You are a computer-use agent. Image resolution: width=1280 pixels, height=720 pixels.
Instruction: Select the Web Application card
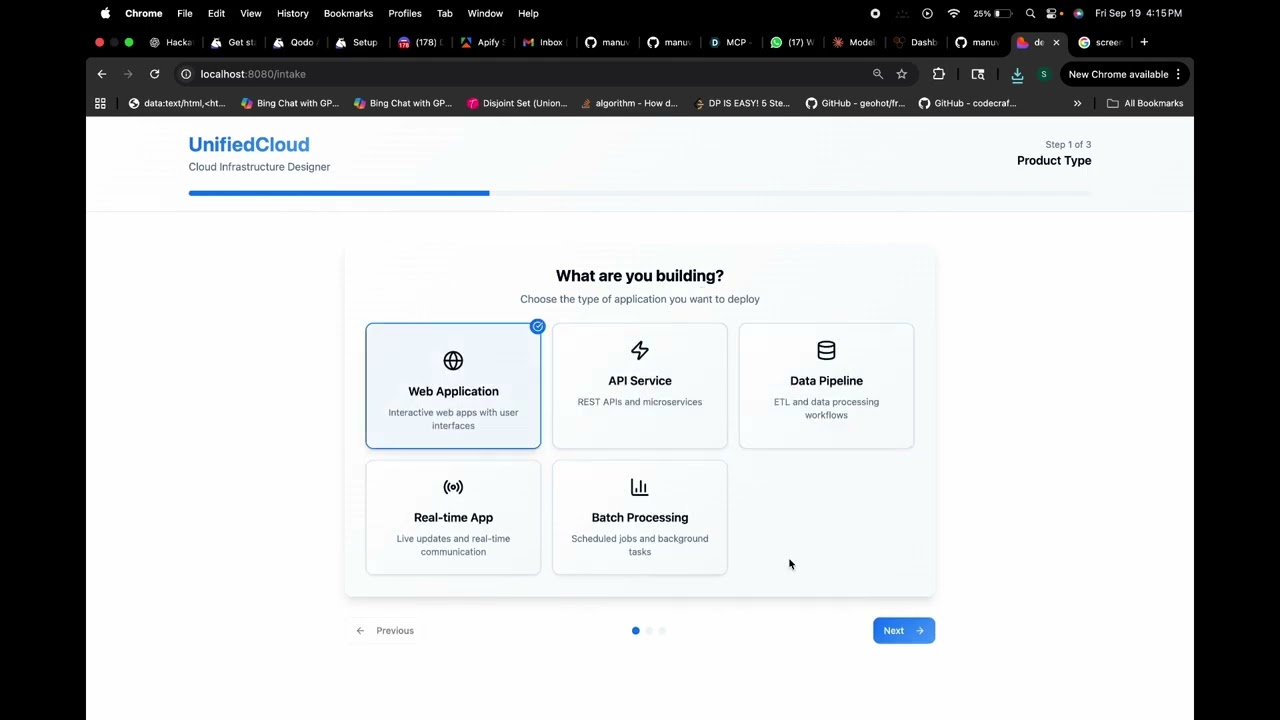click(x=453, y=386)
